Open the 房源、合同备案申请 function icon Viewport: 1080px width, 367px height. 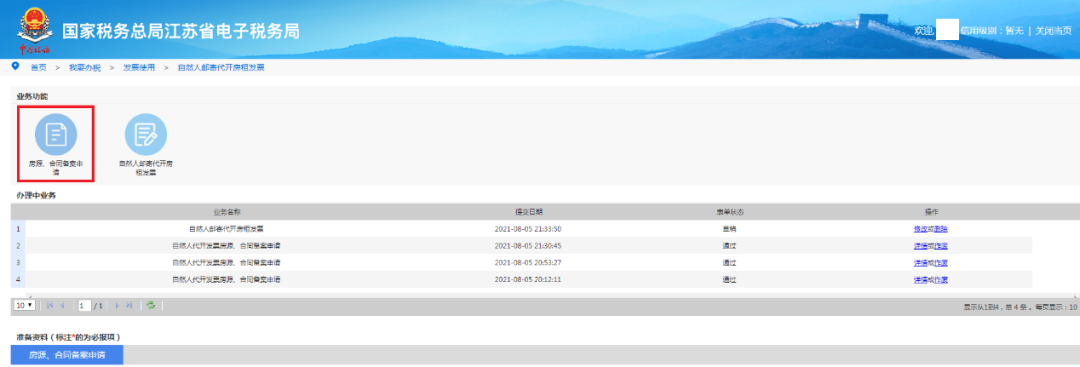click(x=56, y=134)
